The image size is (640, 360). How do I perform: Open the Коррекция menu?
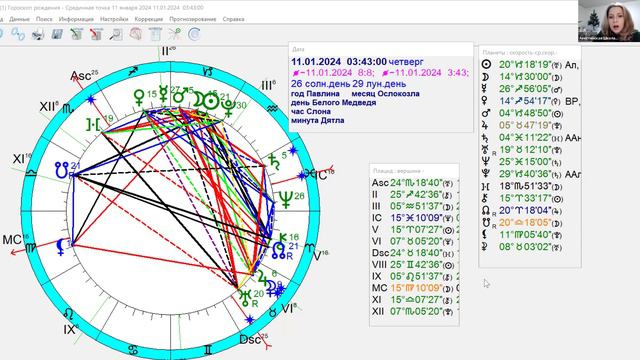pyautogui.click(x=149, y=19)
